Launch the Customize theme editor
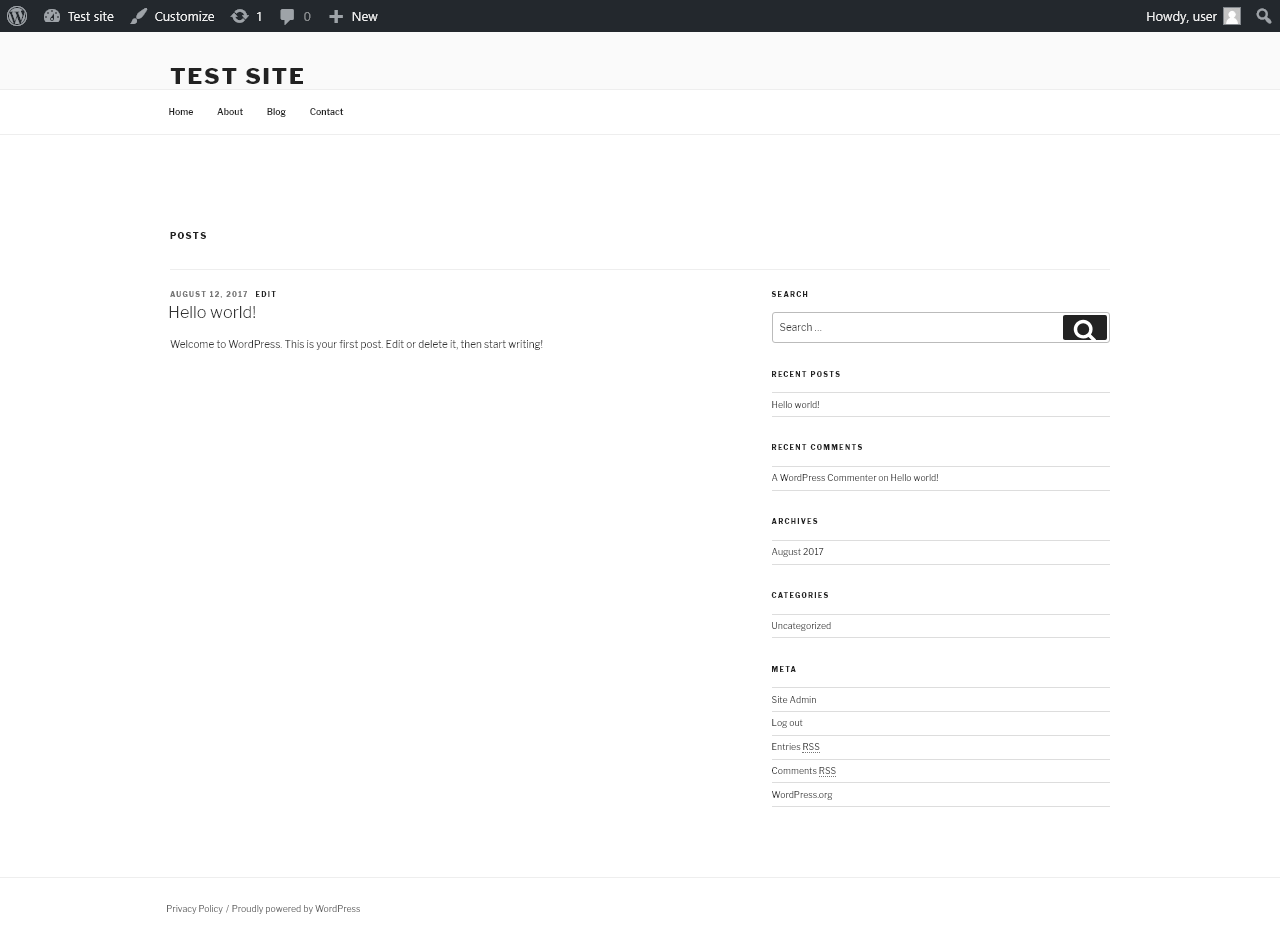This screenshot has height=938, width=1280. pyautogui.click(x=172, y=16)
